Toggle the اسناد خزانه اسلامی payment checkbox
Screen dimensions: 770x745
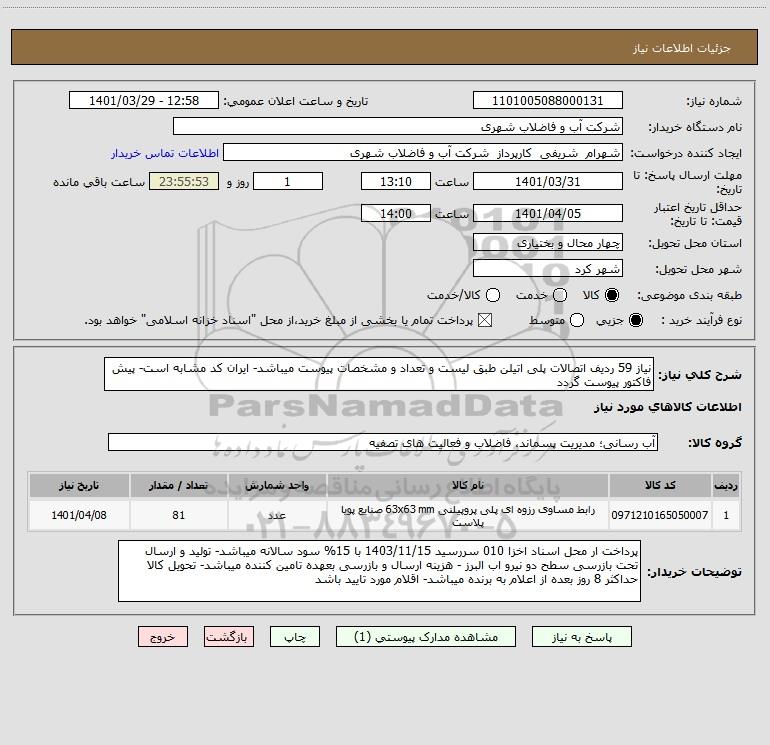[x=485, y=320]
